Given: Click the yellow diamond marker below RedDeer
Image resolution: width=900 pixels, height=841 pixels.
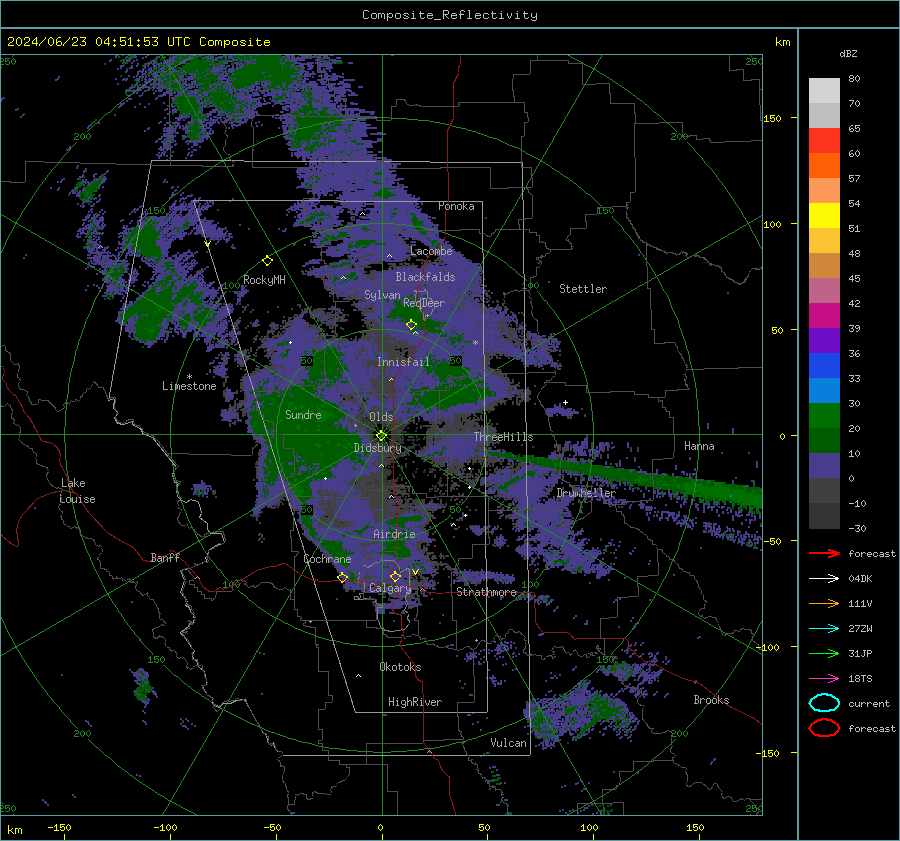Looking at the screenshot, I should 412,325.
